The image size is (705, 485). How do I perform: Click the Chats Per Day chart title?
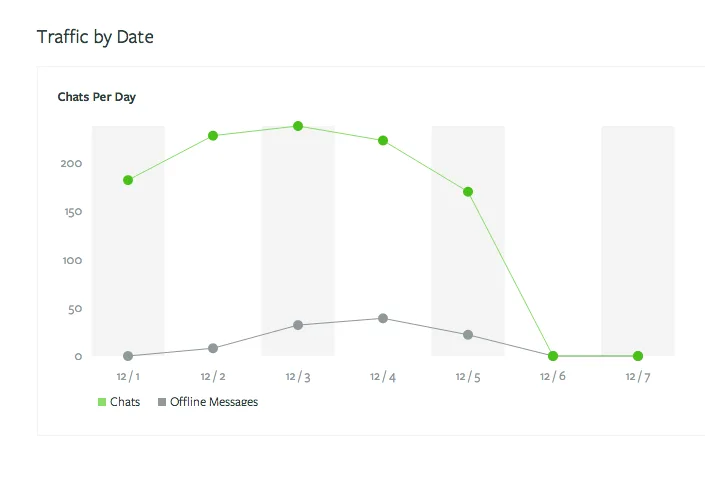97,97
